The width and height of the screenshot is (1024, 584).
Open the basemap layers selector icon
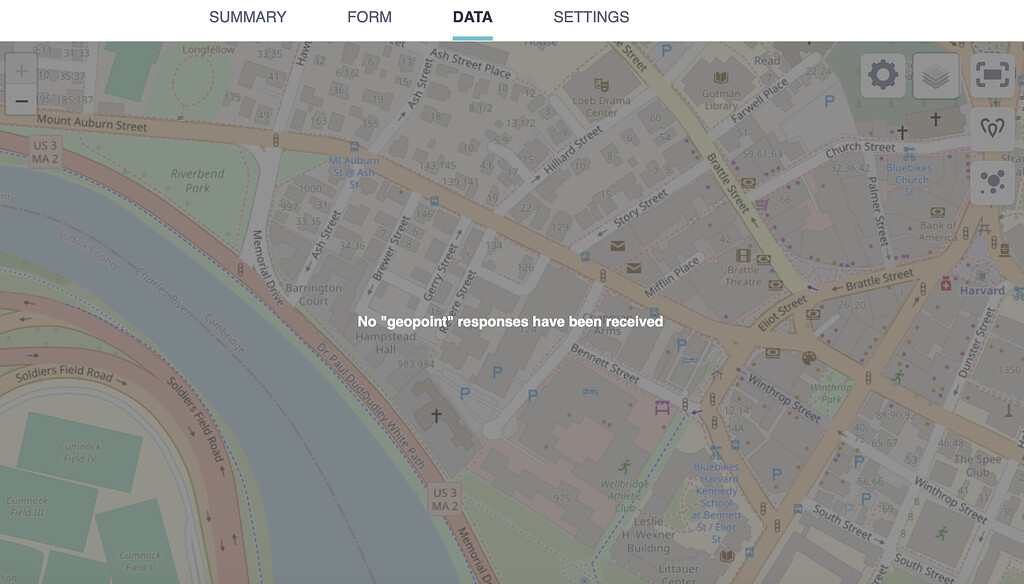point(936,75)
